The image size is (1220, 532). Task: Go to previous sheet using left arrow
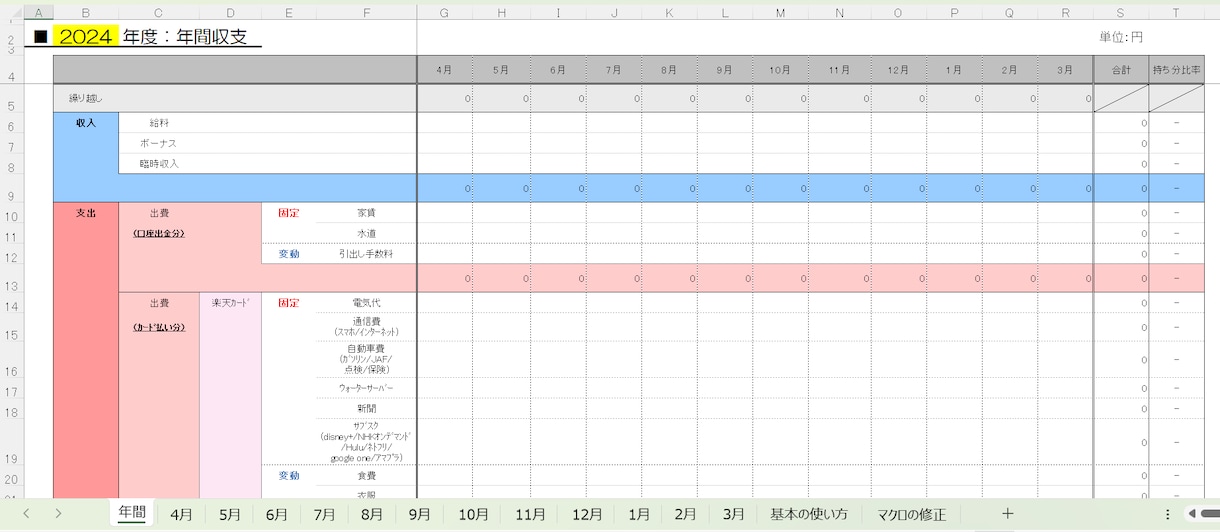pos(26,514)
